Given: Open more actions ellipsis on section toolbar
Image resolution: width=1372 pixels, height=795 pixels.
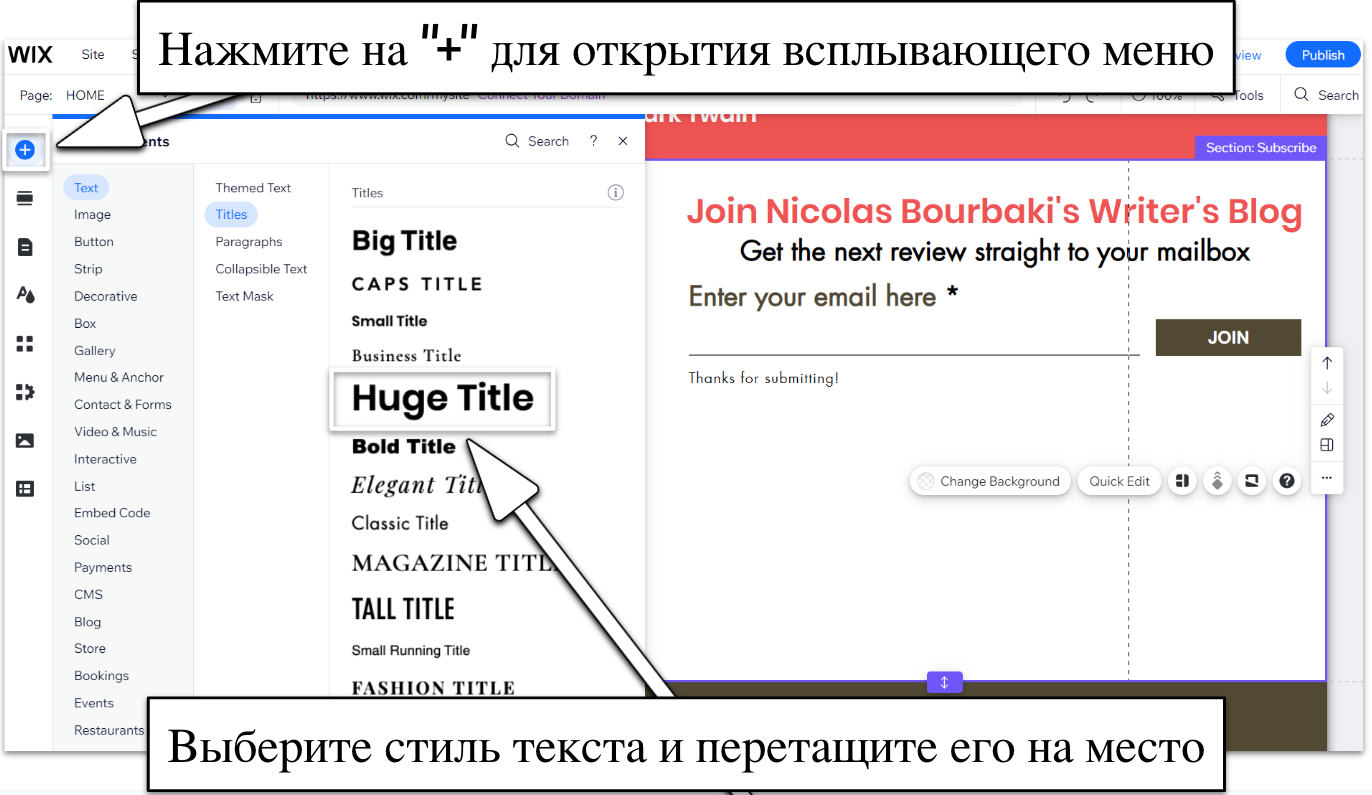Looking at the screenshot, I should click(x=1327, y=478).
